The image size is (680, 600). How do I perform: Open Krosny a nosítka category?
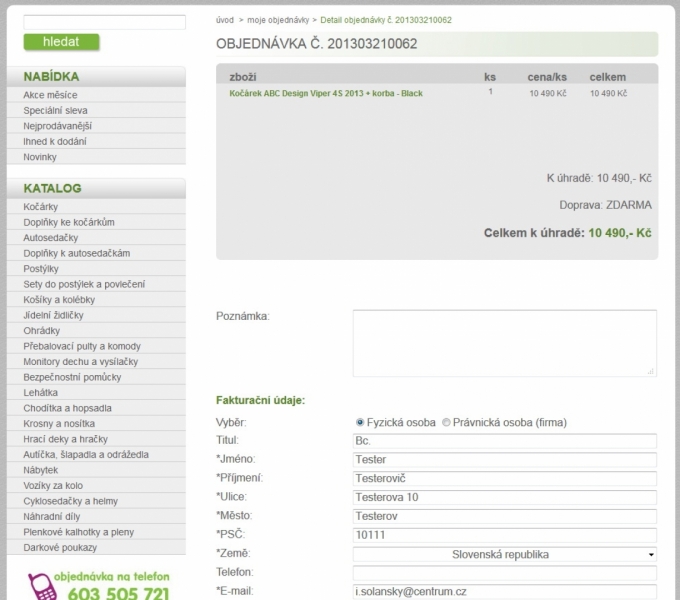click(59, 424)
